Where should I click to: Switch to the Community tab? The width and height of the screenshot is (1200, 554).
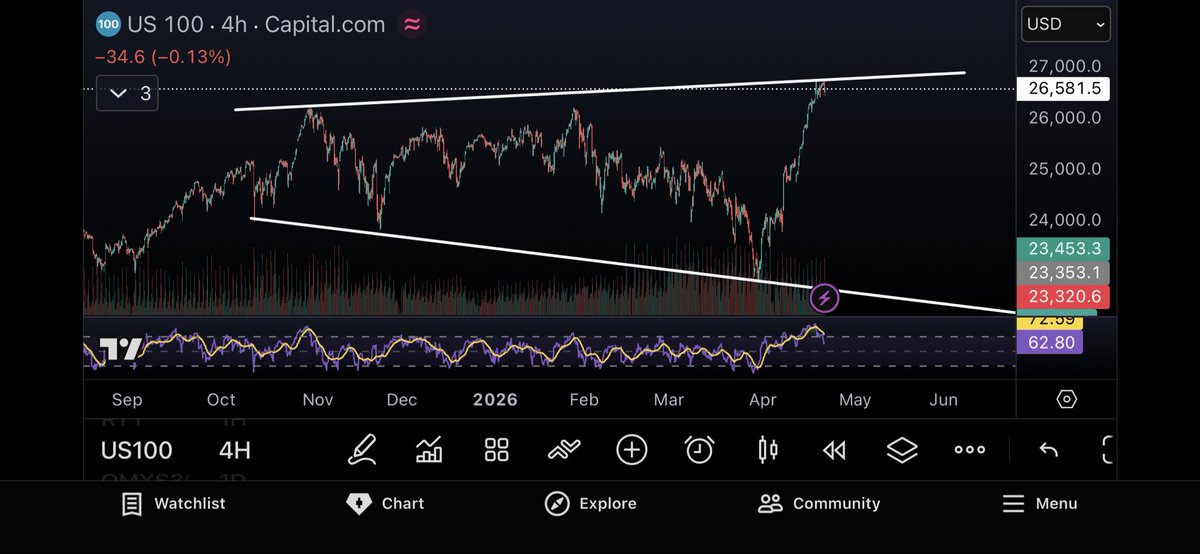tap(819, 504)
